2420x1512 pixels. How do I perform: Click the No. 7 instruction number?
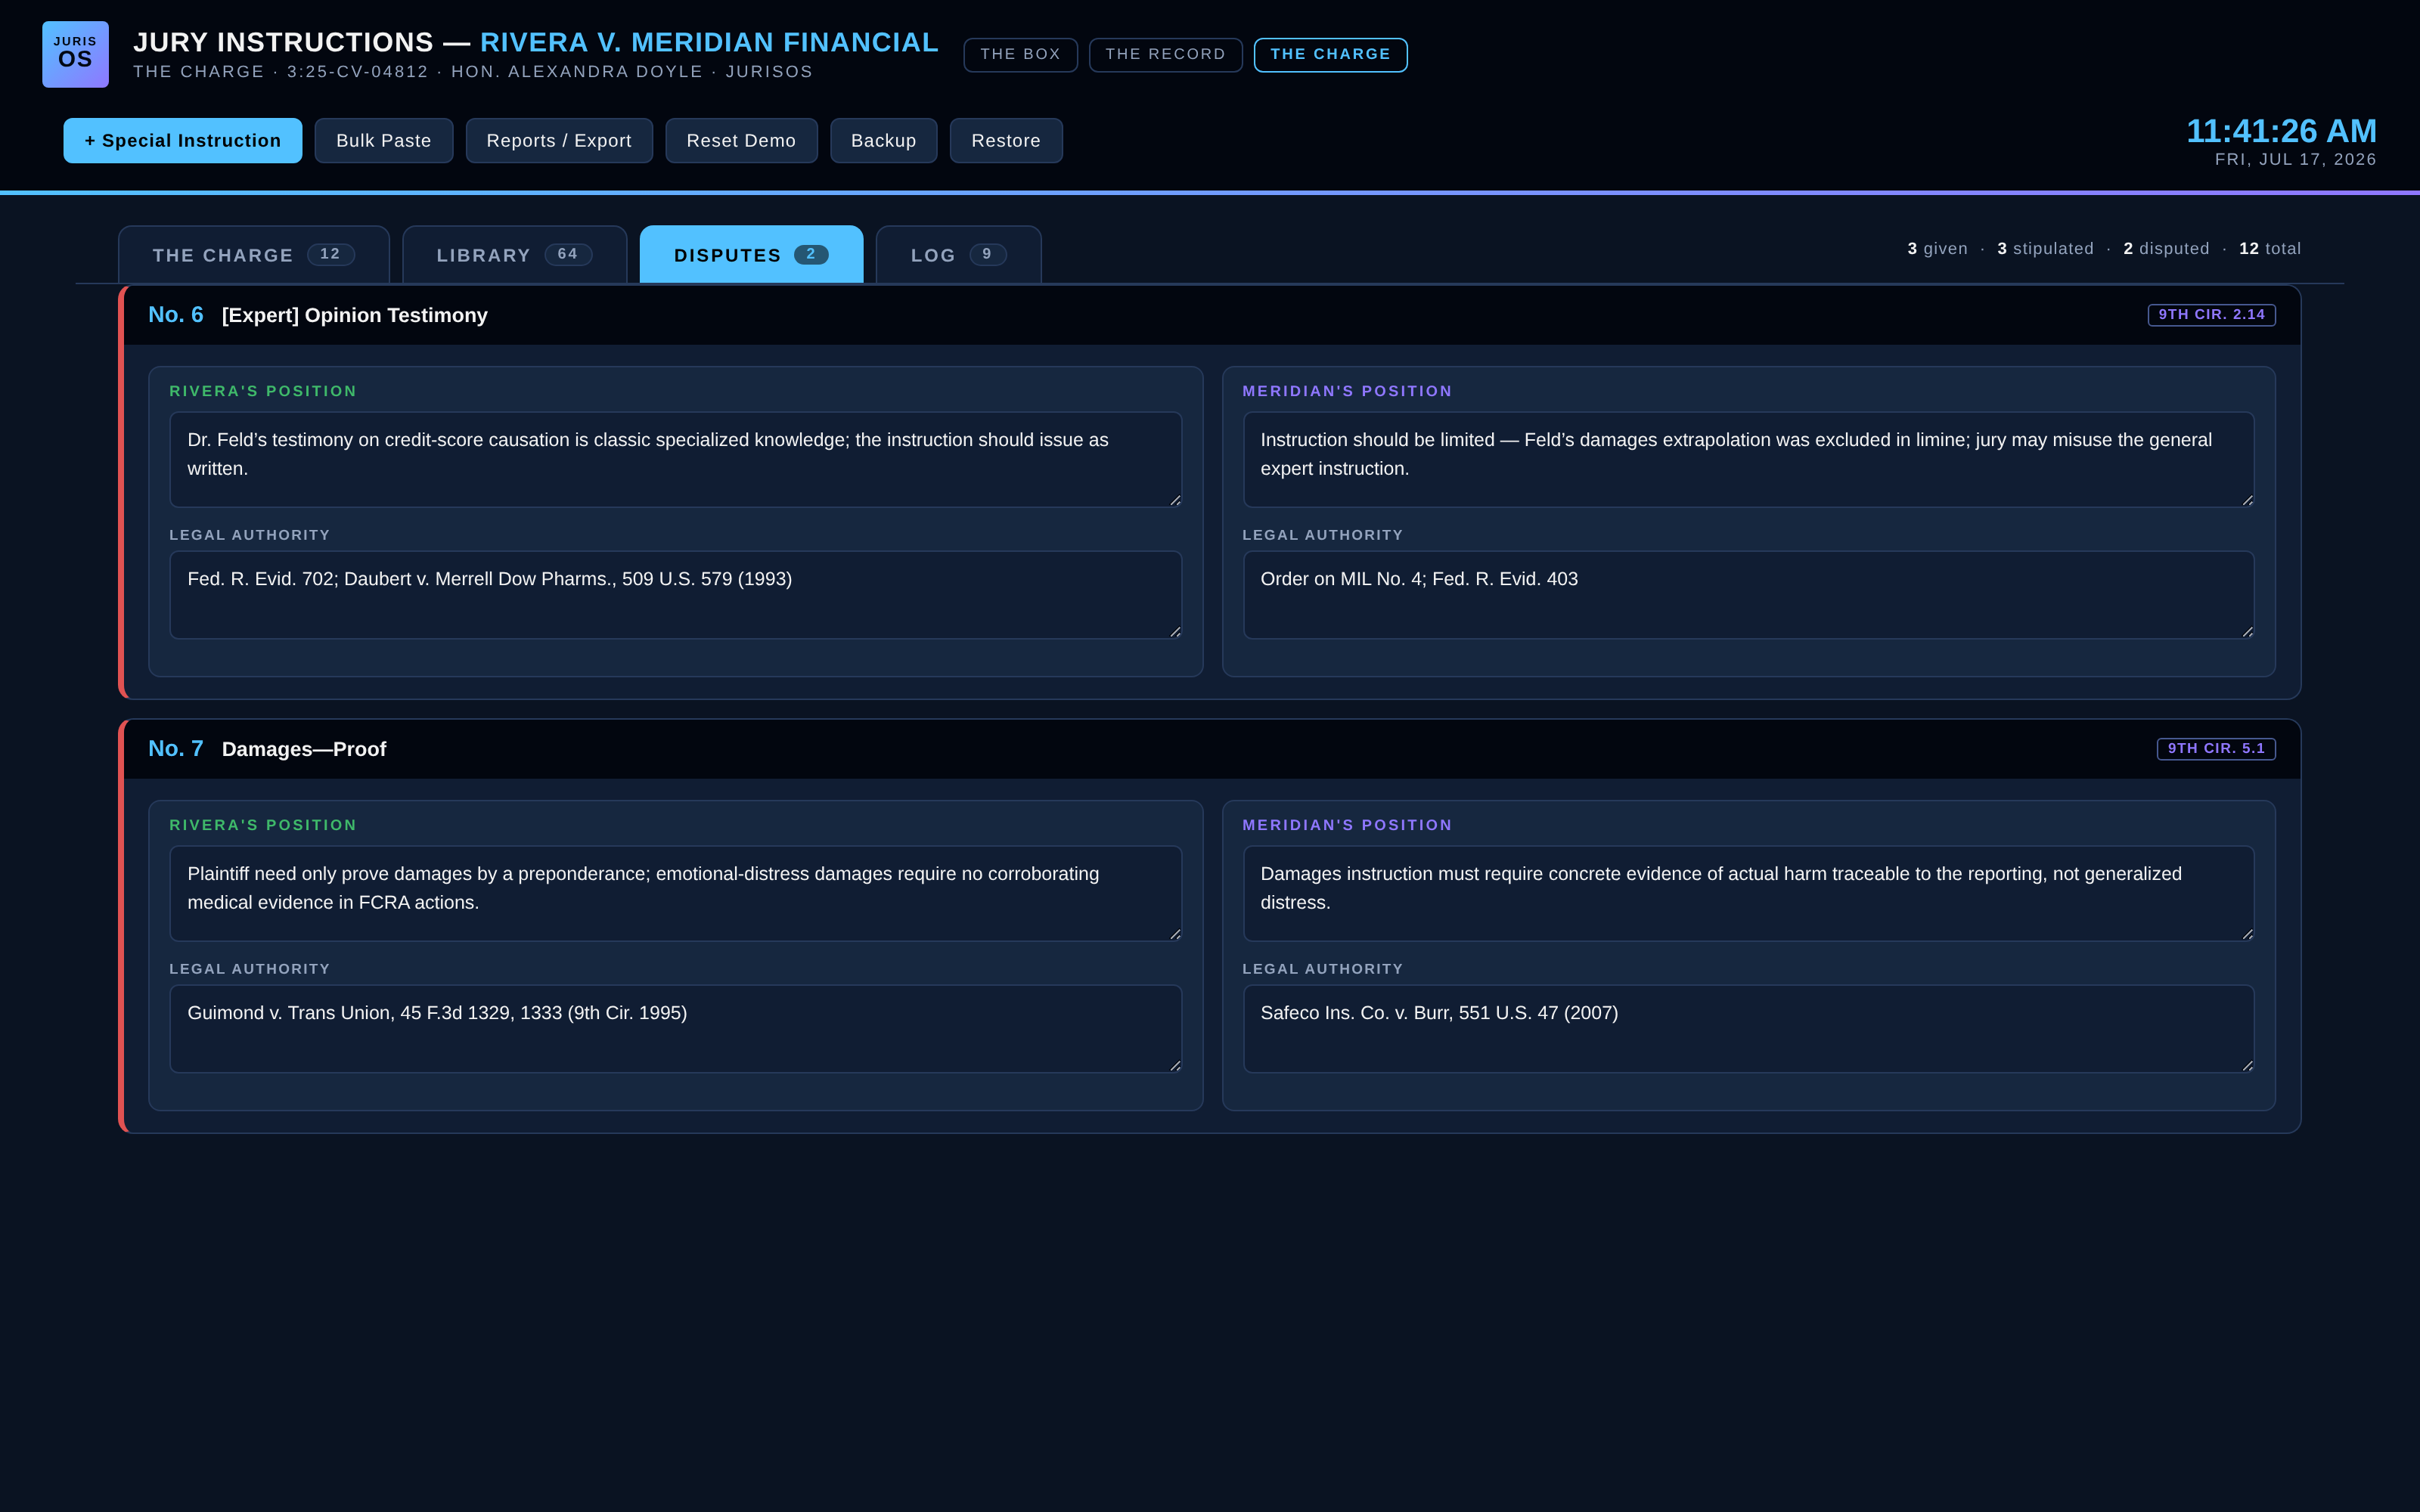pyautogui.click(x=176, y=749)
